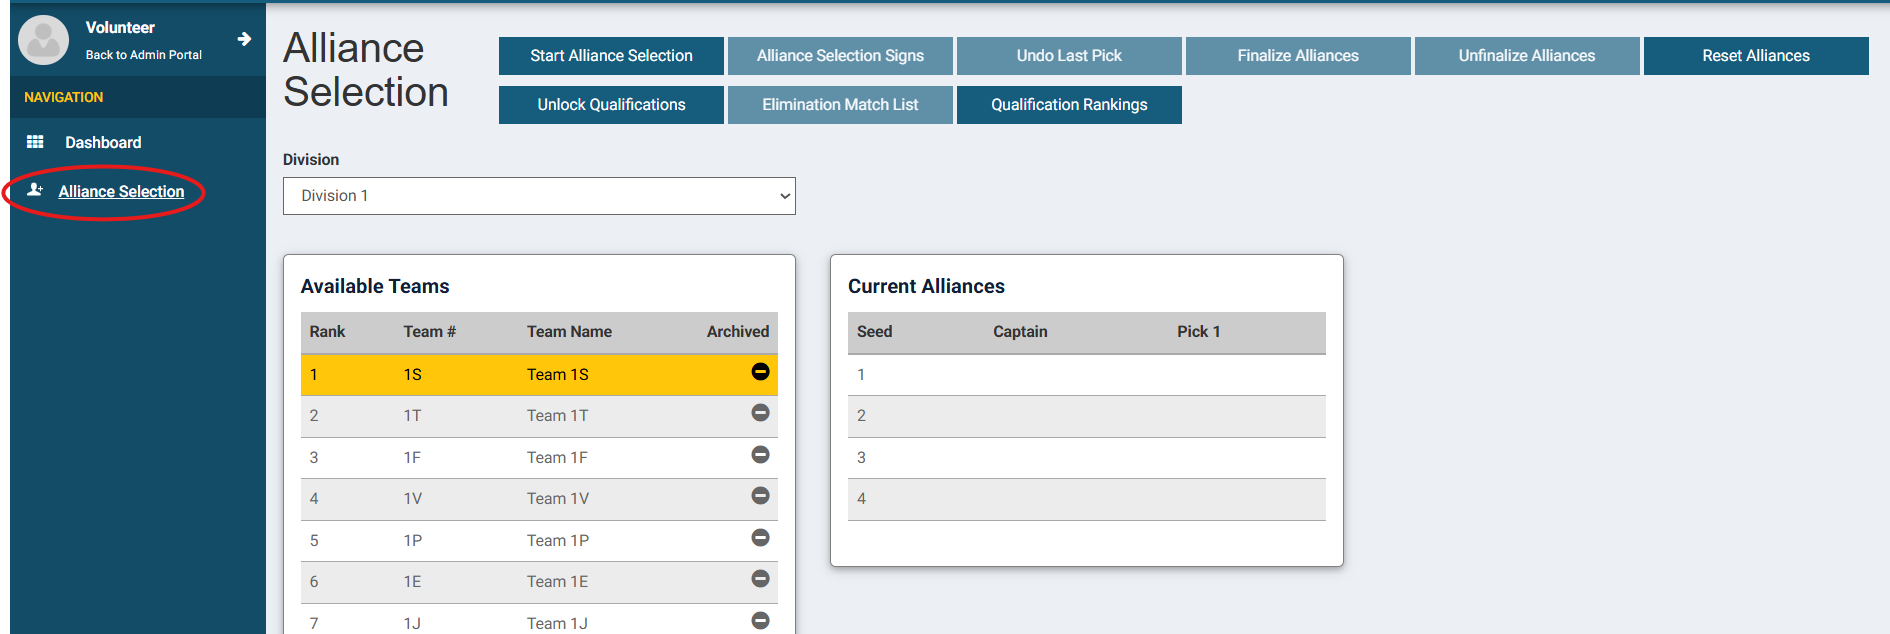Open Dashboard in the navigation sidebar
Viewport: 1890px width, 634px height.
click(103, 142)
